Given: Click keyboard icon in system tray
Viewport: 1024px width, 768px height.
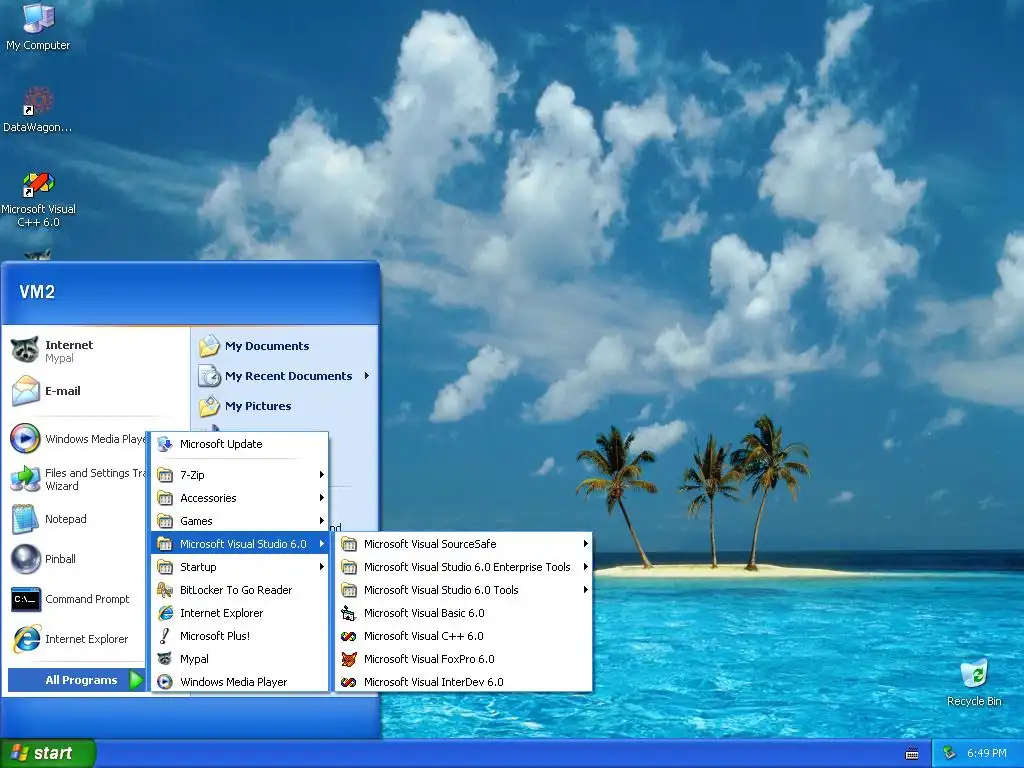Looking at the screenshot, I should (x=912, y=754).
